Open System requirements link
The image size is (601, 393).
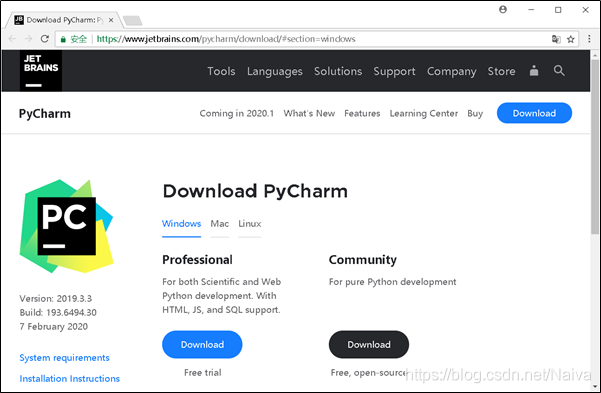[x=64, y=358]
